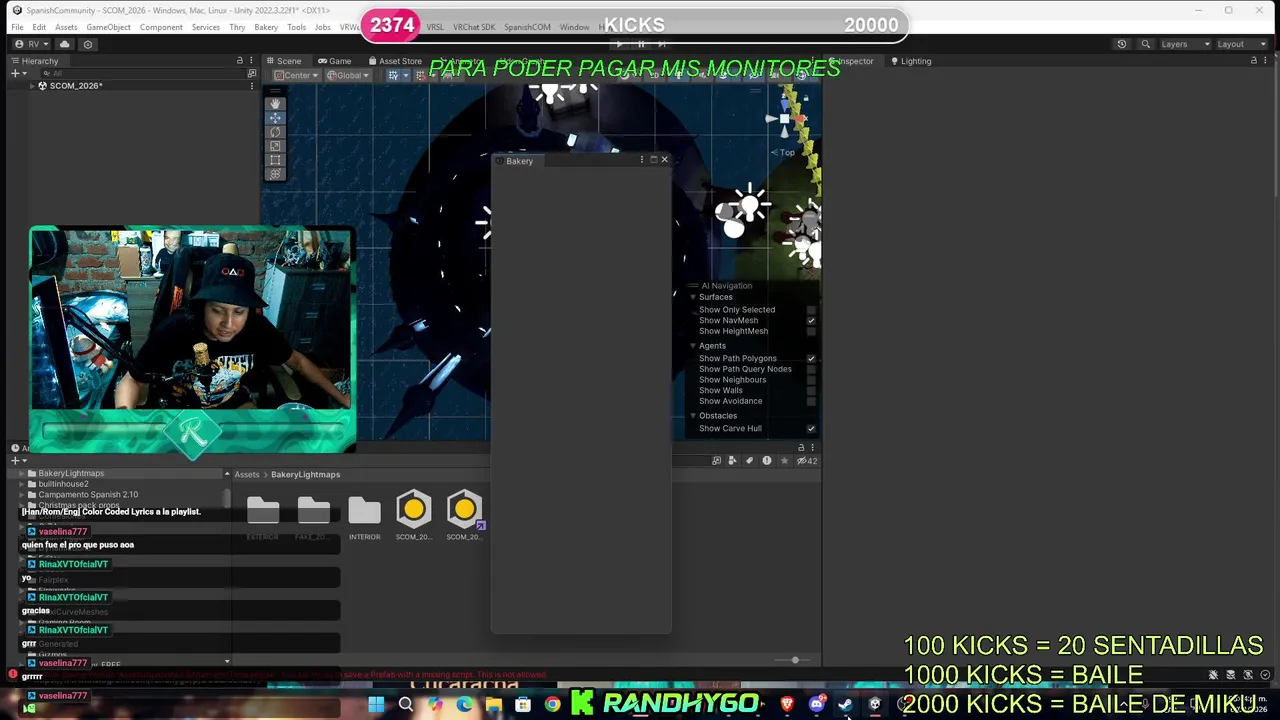This screenshot has height=720, width=1280.
Task: Toggle Show Avoidance checkbox
Action: click(811, 401)
